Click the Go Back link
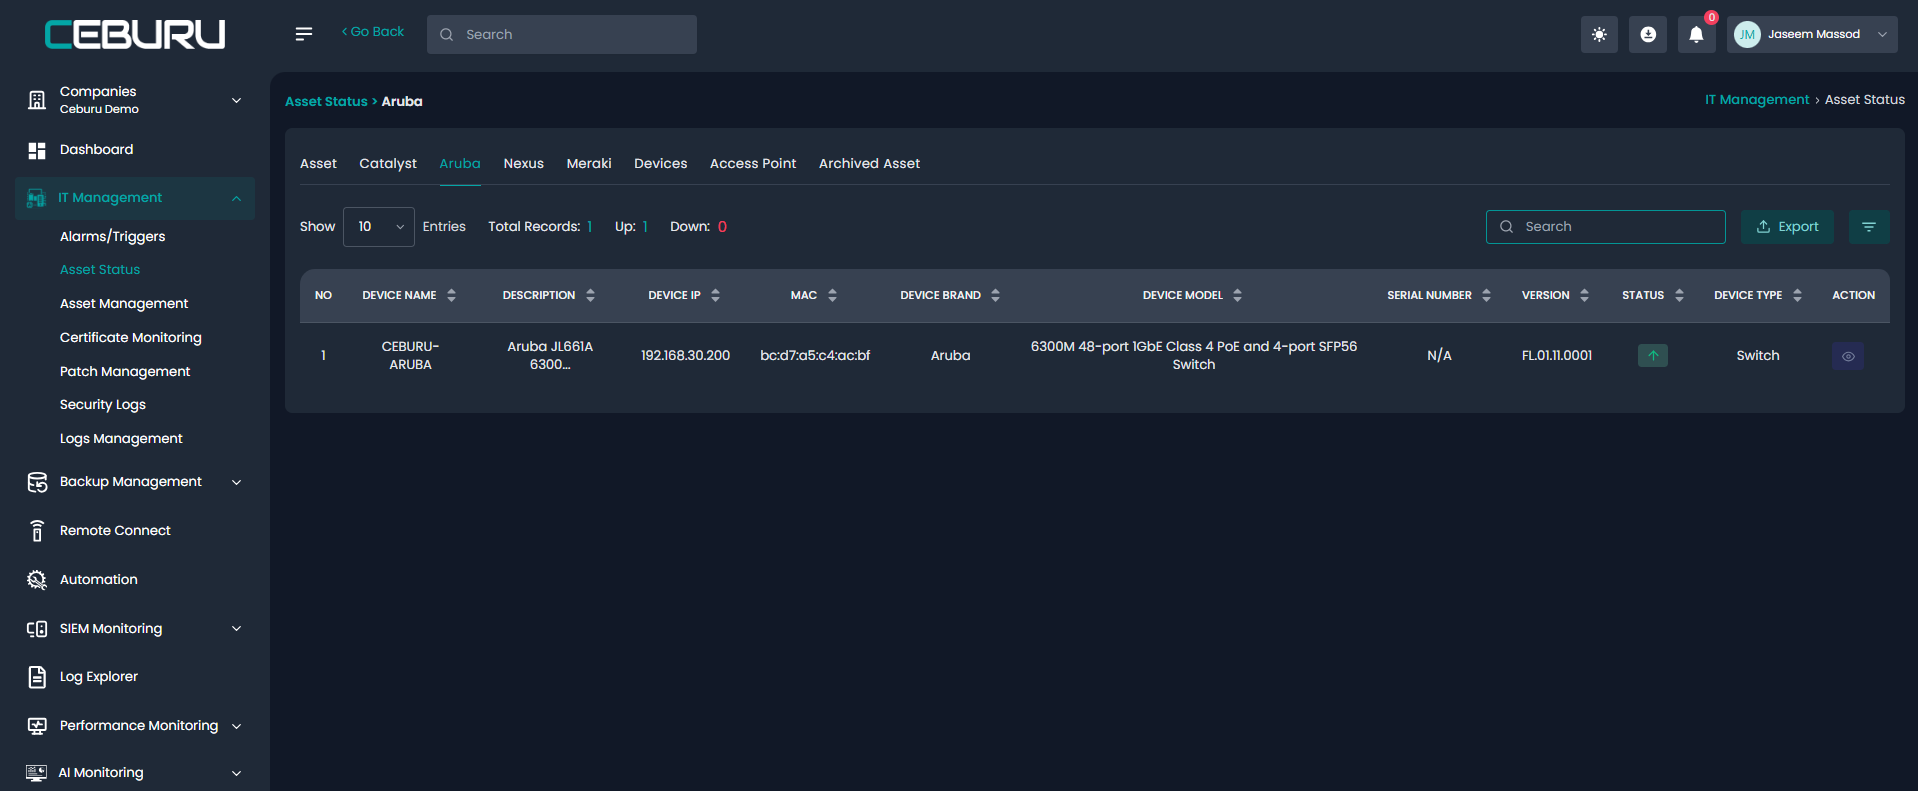Image resolution: width=1918 pixels, height=791 pixels. (373, 32)
